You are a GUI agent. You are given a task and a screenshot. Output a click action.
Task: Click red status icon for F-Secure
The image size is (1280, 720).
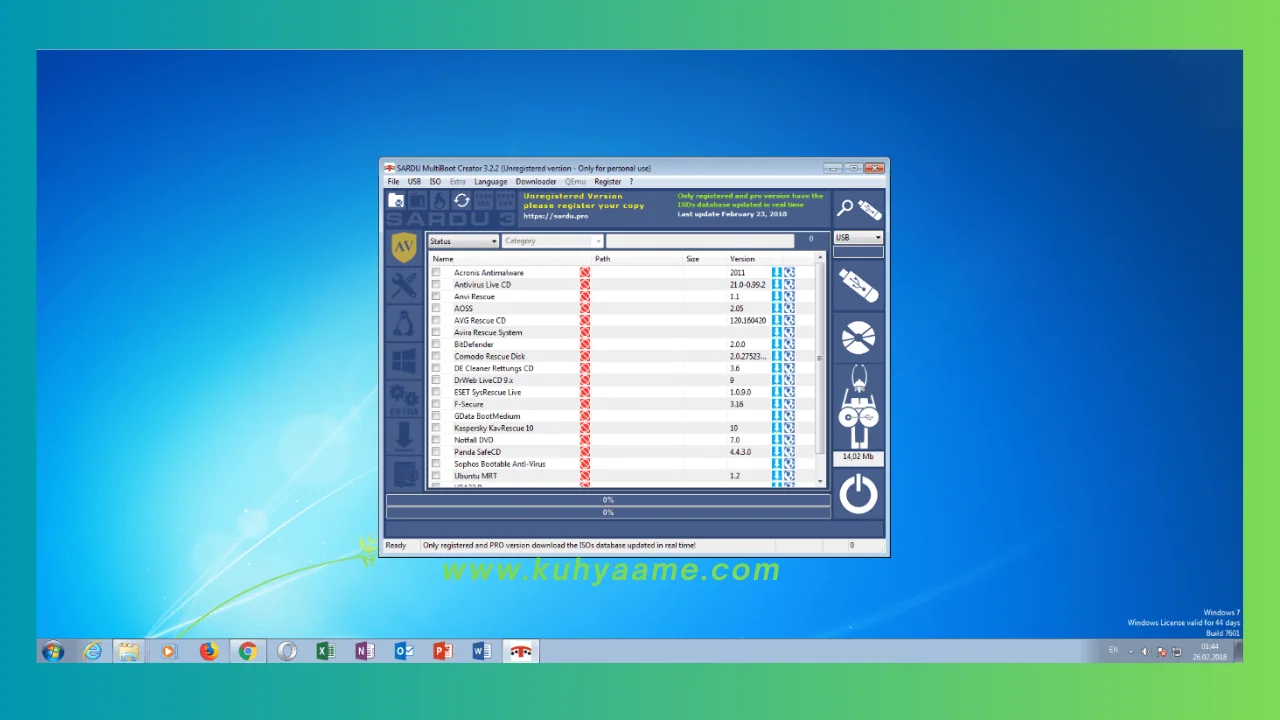coord(585,404)
